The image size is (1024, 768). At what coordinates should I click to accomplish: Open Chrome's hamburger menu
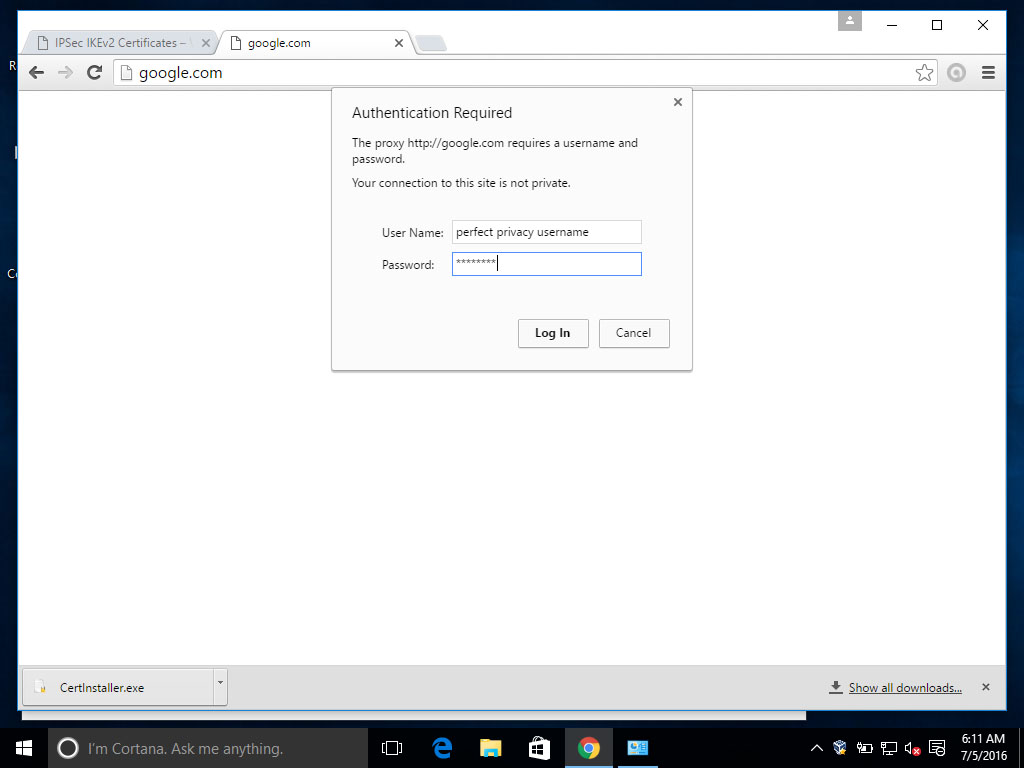click(x=988, y=72)
